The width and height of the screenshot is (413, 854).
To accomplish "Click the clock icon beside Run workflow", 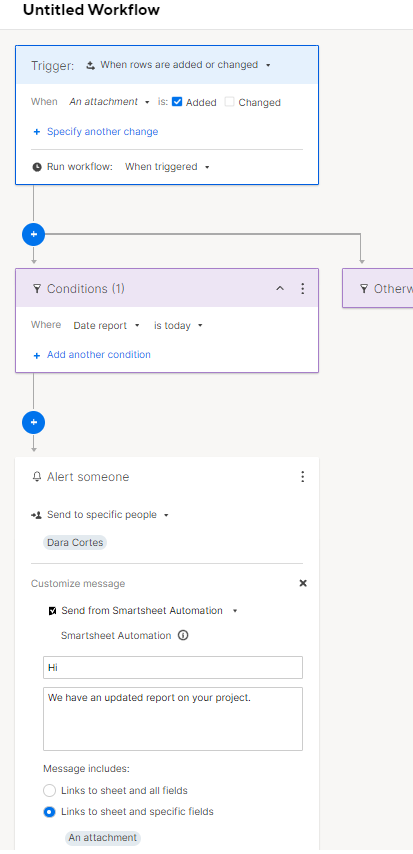I will tap(37, 167).
